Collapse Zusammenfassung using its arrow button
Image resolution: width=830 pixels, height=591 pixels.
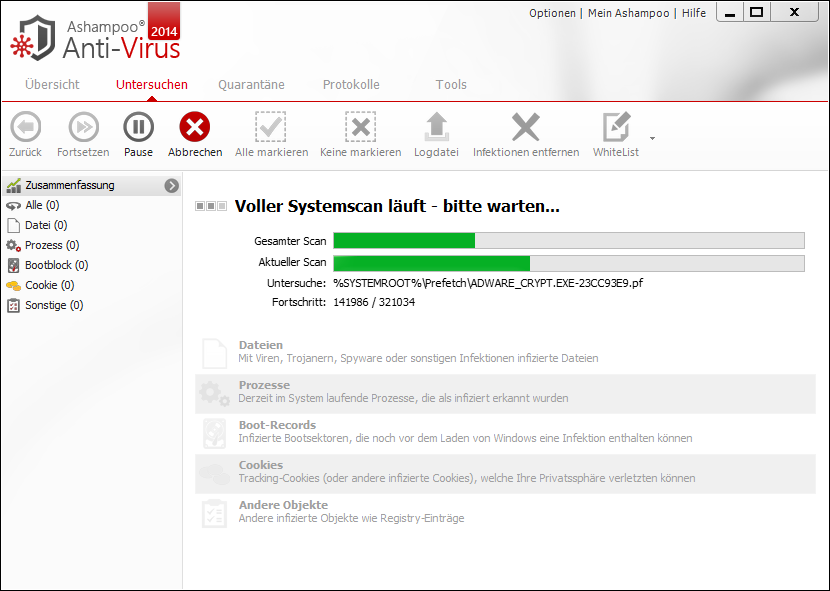[172, 185]
